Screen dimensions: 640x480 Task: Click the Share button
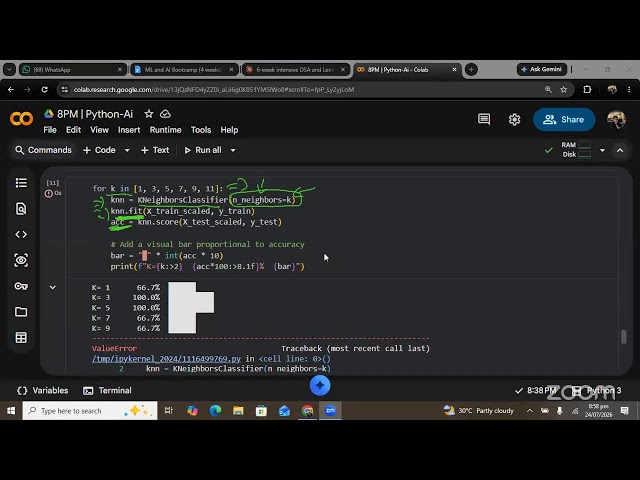(564, 120)
